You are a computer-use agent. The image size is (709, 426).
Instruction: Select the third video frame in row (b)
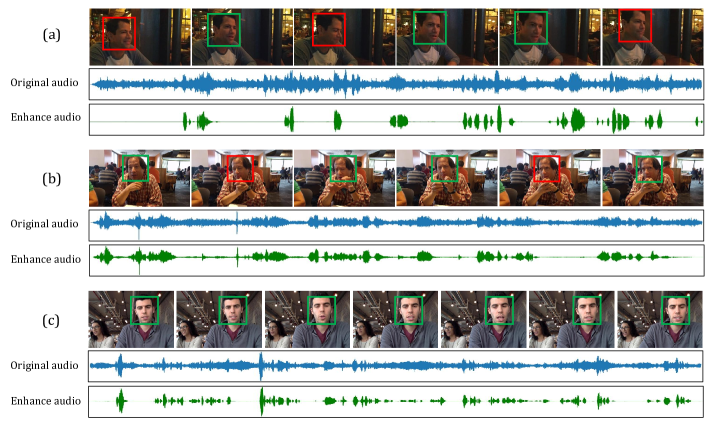point(345,178)
